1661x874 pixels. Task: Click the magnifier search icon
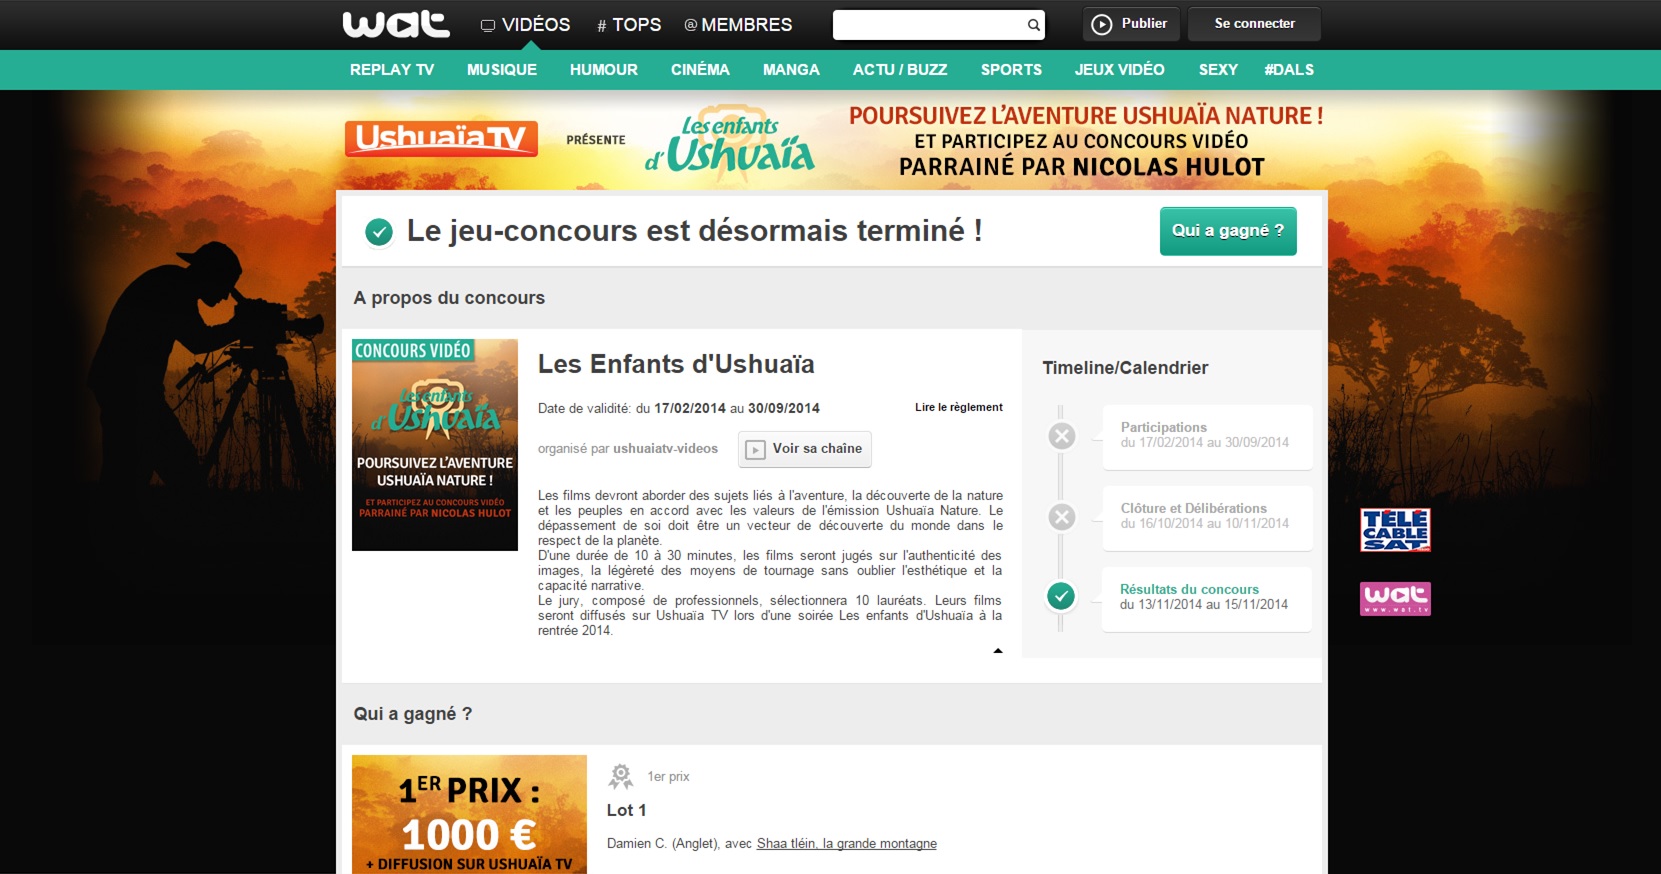1034,25
